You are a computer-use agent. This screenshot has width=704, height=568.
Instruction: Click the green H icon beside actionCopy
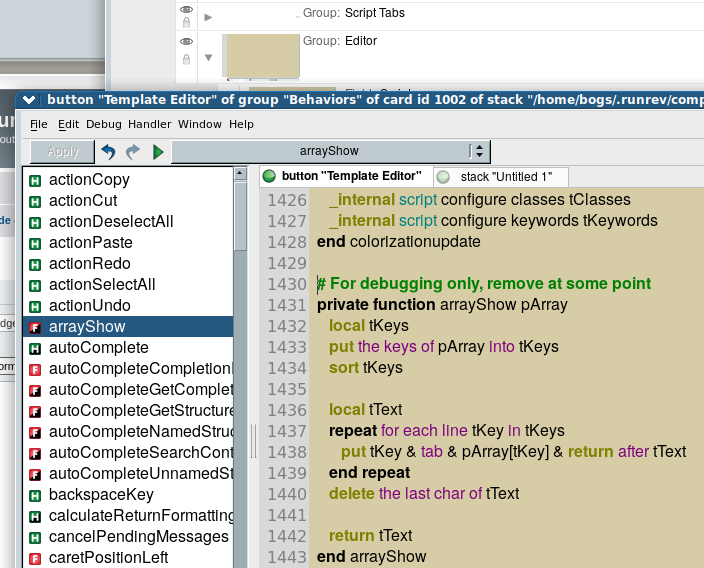pyautogui.click(x=35, y=180)
